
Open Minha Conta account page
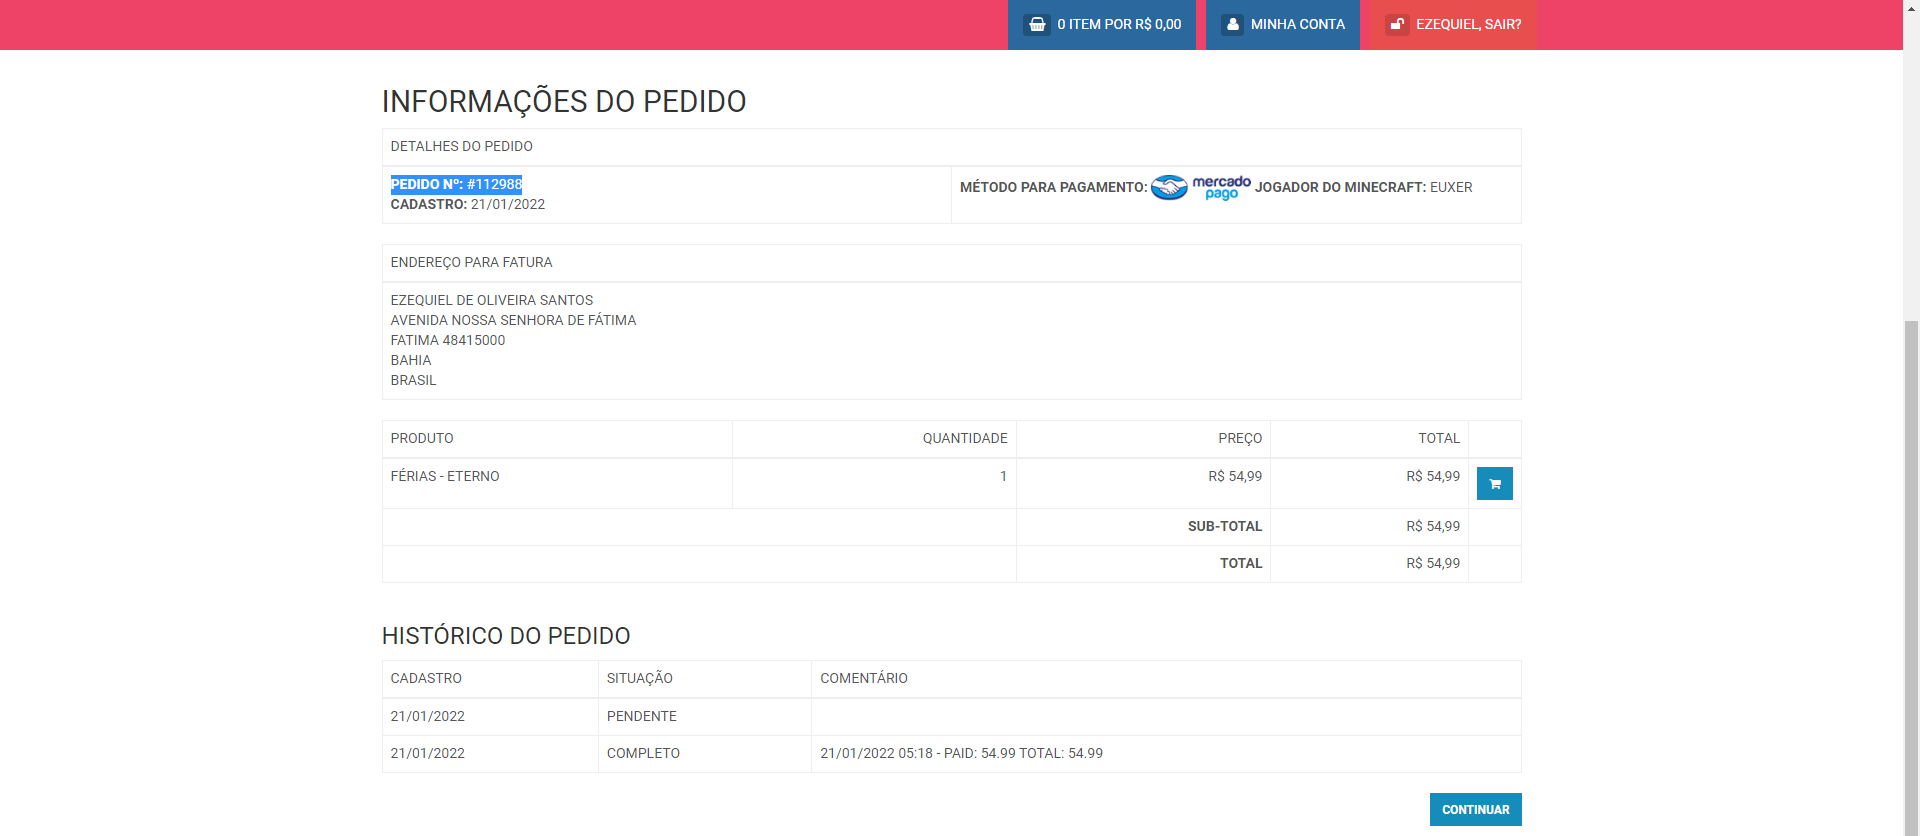1283,24
